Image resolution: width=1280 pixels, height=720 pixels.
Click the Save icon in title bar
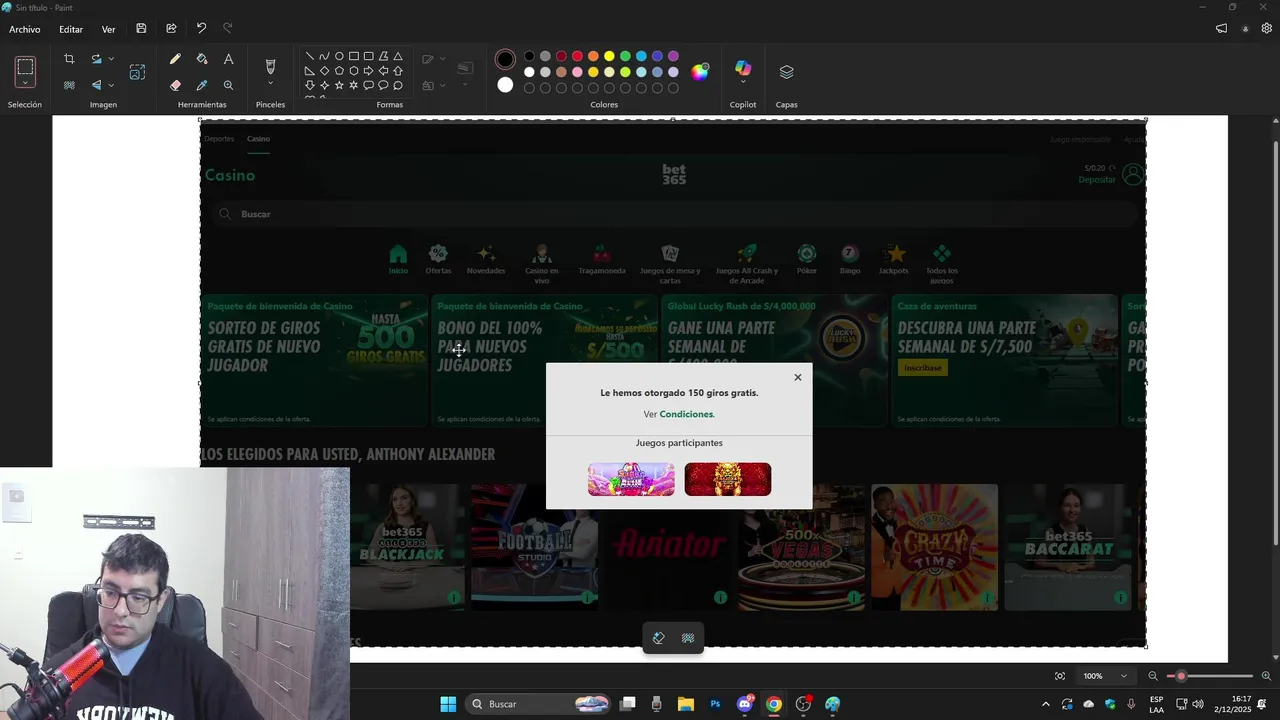pos(141,29)
